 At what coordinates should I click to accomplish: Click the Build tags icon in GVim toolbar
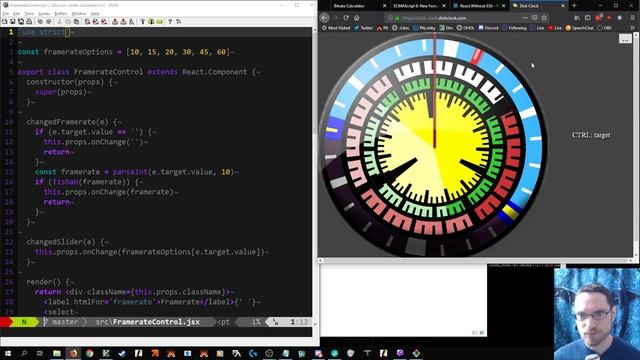point(151,21)
